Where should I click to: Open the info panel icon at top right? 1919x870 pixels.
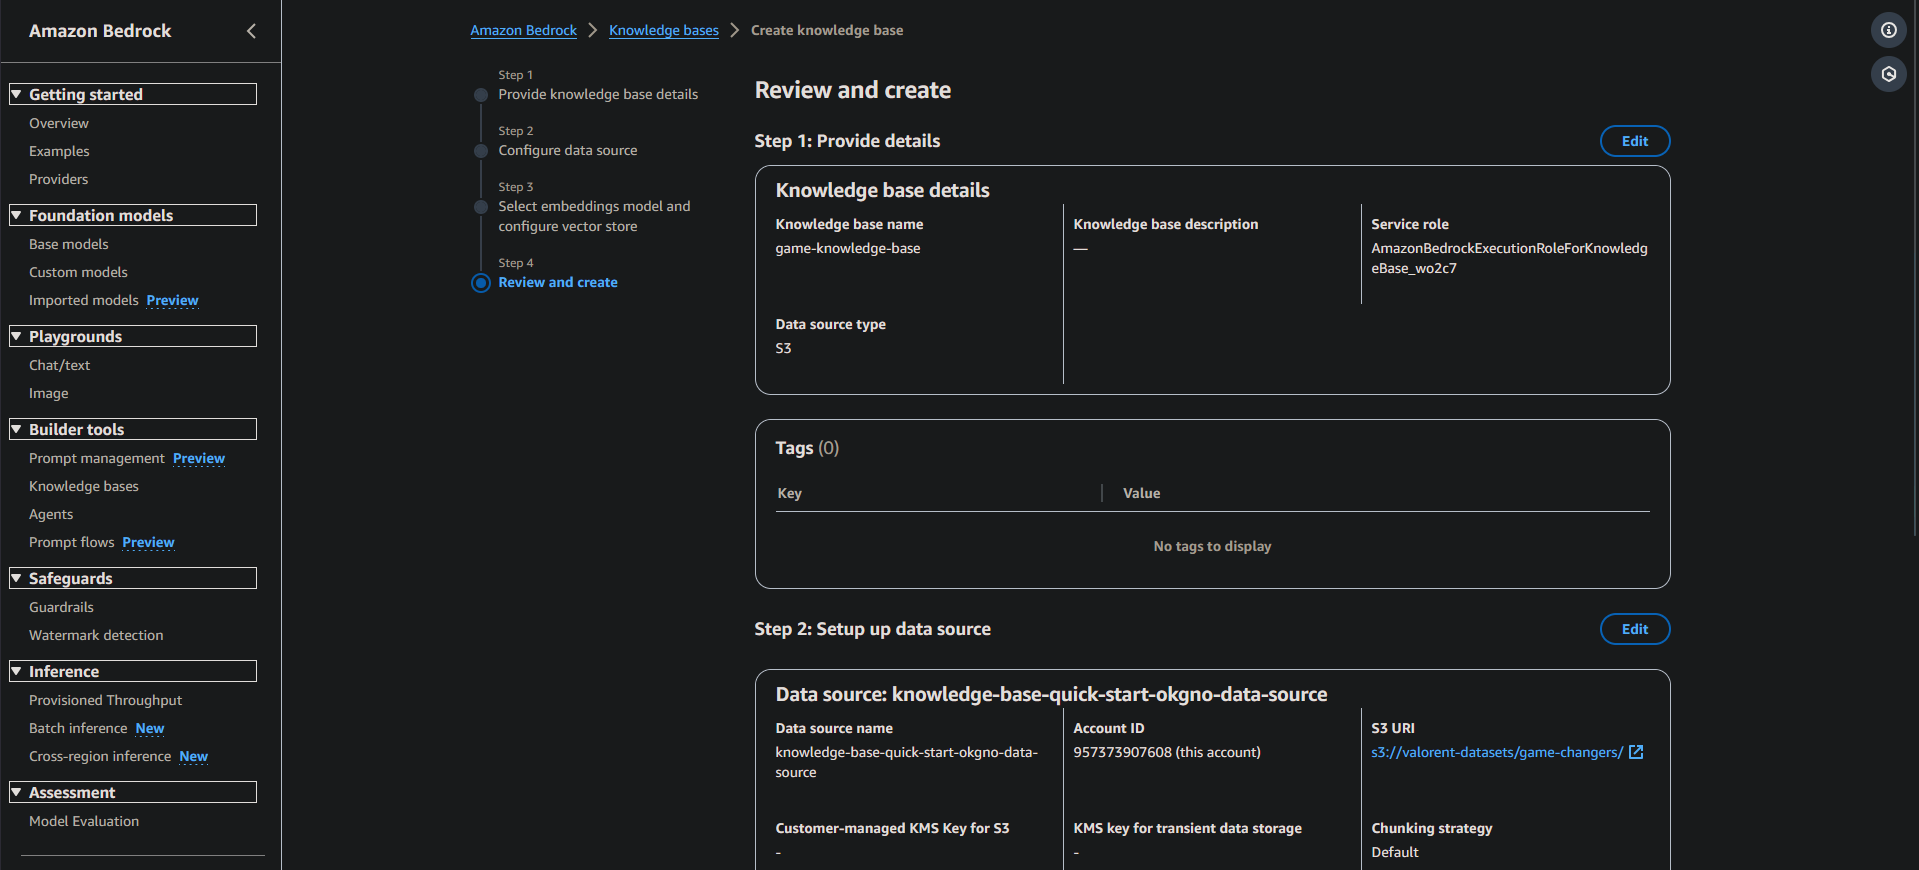click(1888, 30)
